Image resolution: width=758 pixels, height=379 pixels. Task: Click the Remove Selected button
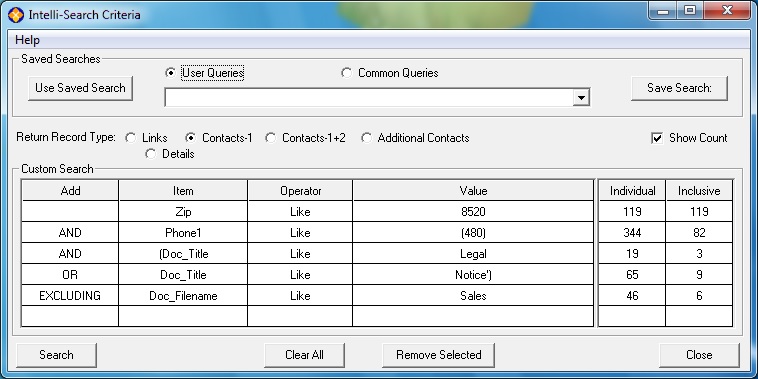tap(438, 355)
